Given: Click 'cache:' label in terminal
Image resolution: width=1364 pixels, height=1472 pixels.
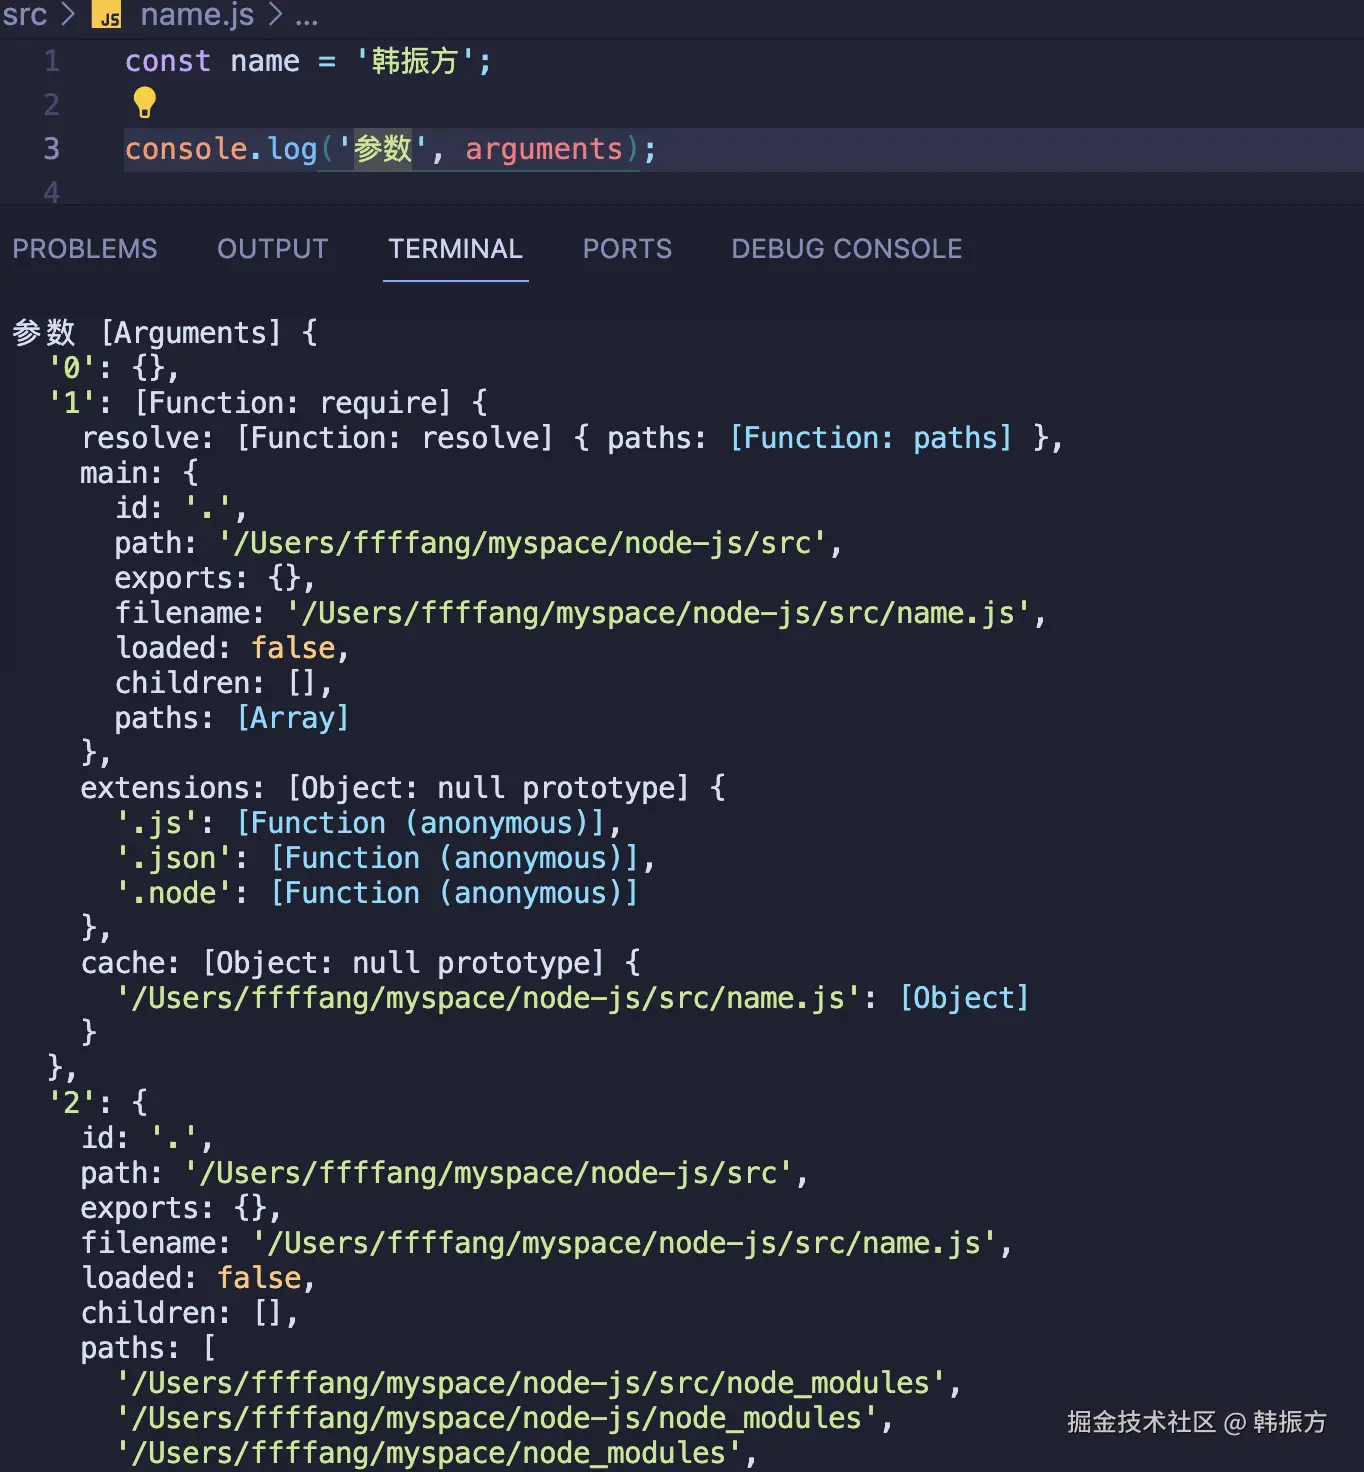Looking at the screenshot, I should pyautogui.click(x=130, y=963).
